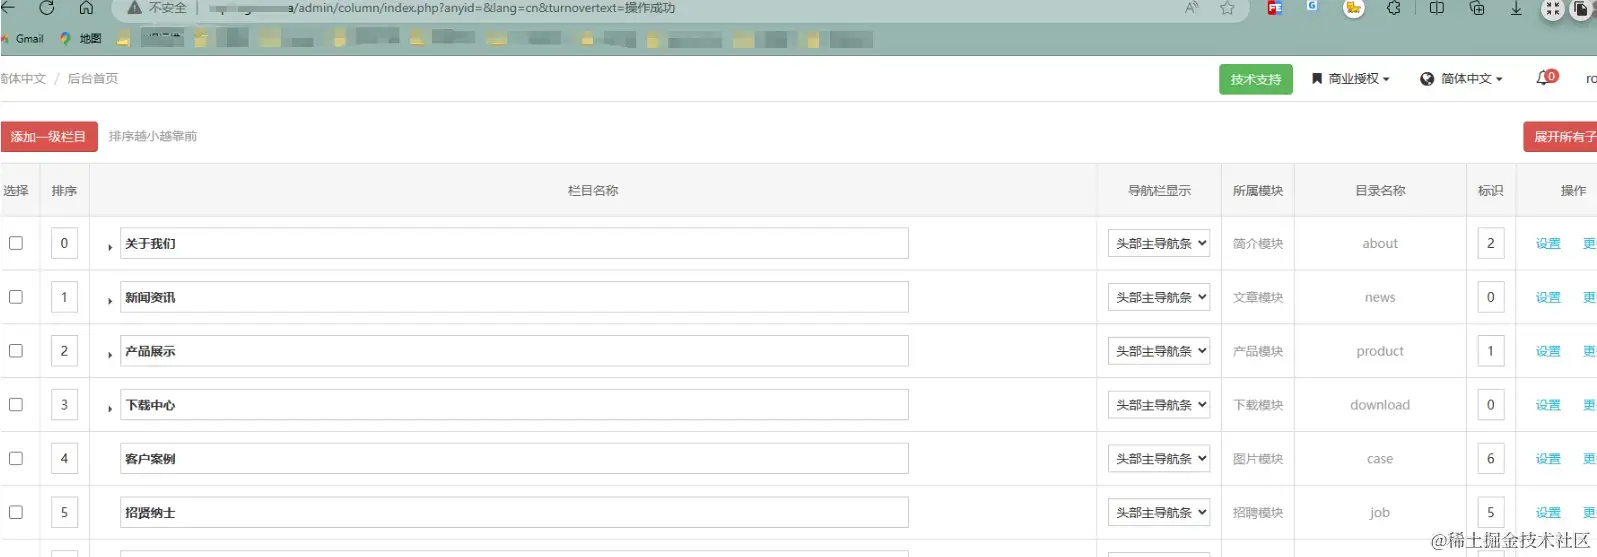Screen dimensions: 1597x557
Task: Click the download directory name cell
Action: click(x=1380, y=405)
